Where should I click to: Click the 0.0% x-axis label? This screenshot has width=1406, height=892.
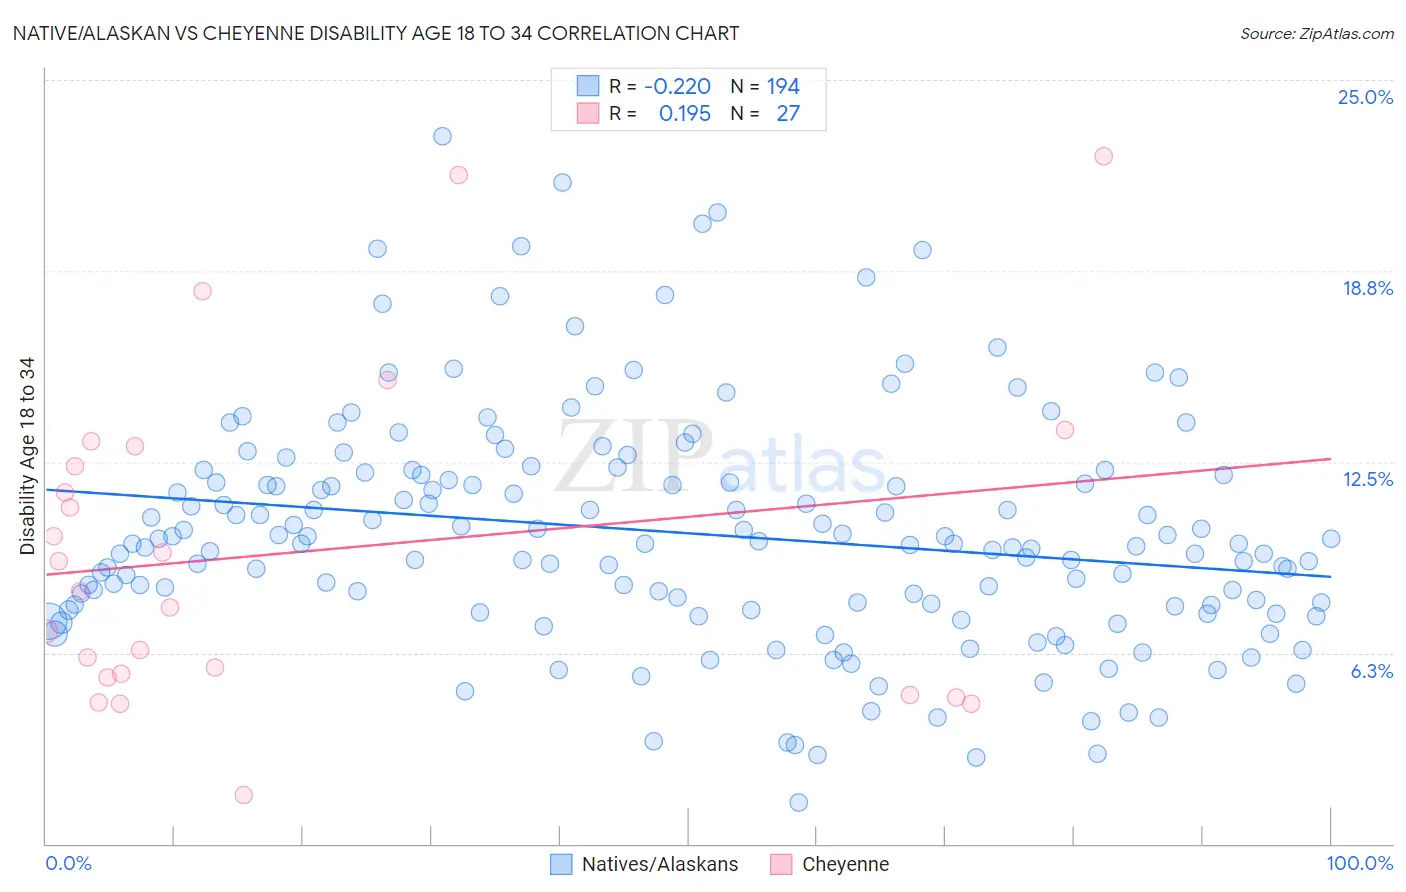68,863
